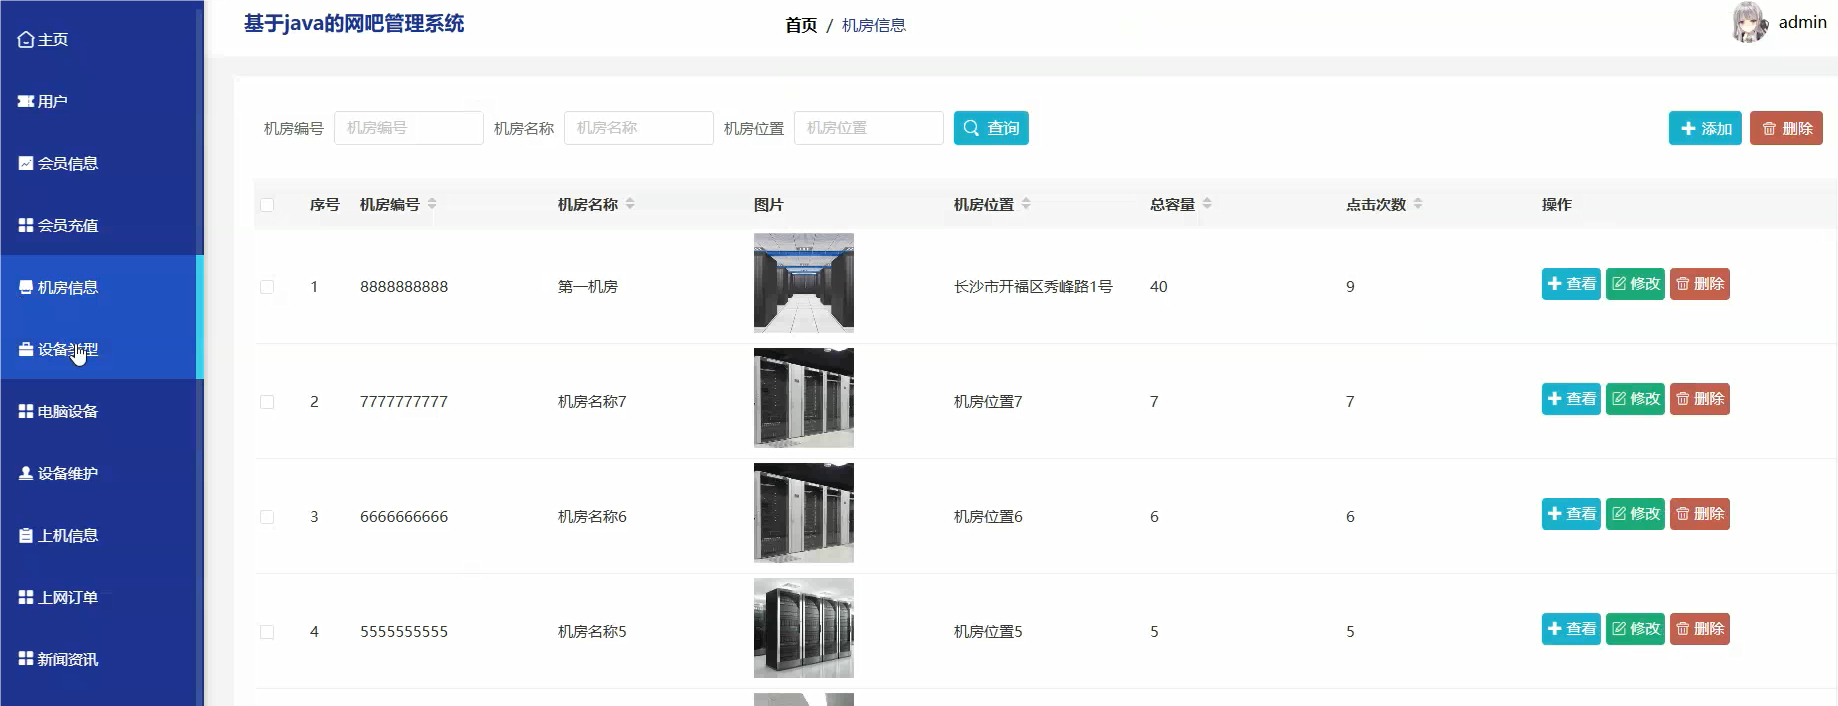
Task: Click the 长沙市开福区秀峰路1号 location cell
Action: coord(1033,287)
